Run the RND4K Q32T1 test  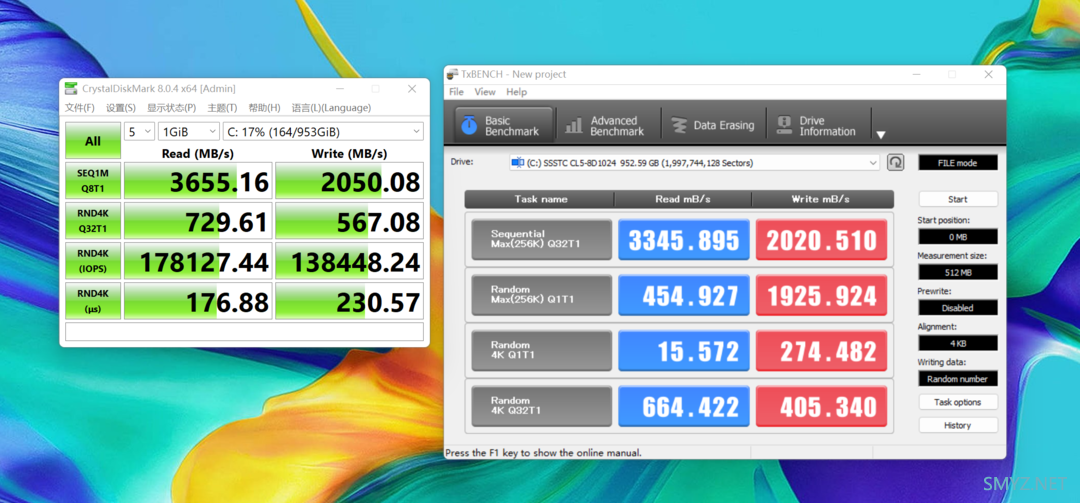point(92,220)
